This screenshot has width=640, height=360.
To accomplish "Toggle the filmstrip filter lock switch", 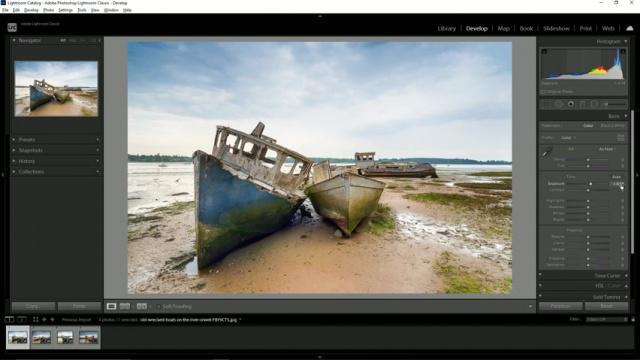I will click(633, 320).
